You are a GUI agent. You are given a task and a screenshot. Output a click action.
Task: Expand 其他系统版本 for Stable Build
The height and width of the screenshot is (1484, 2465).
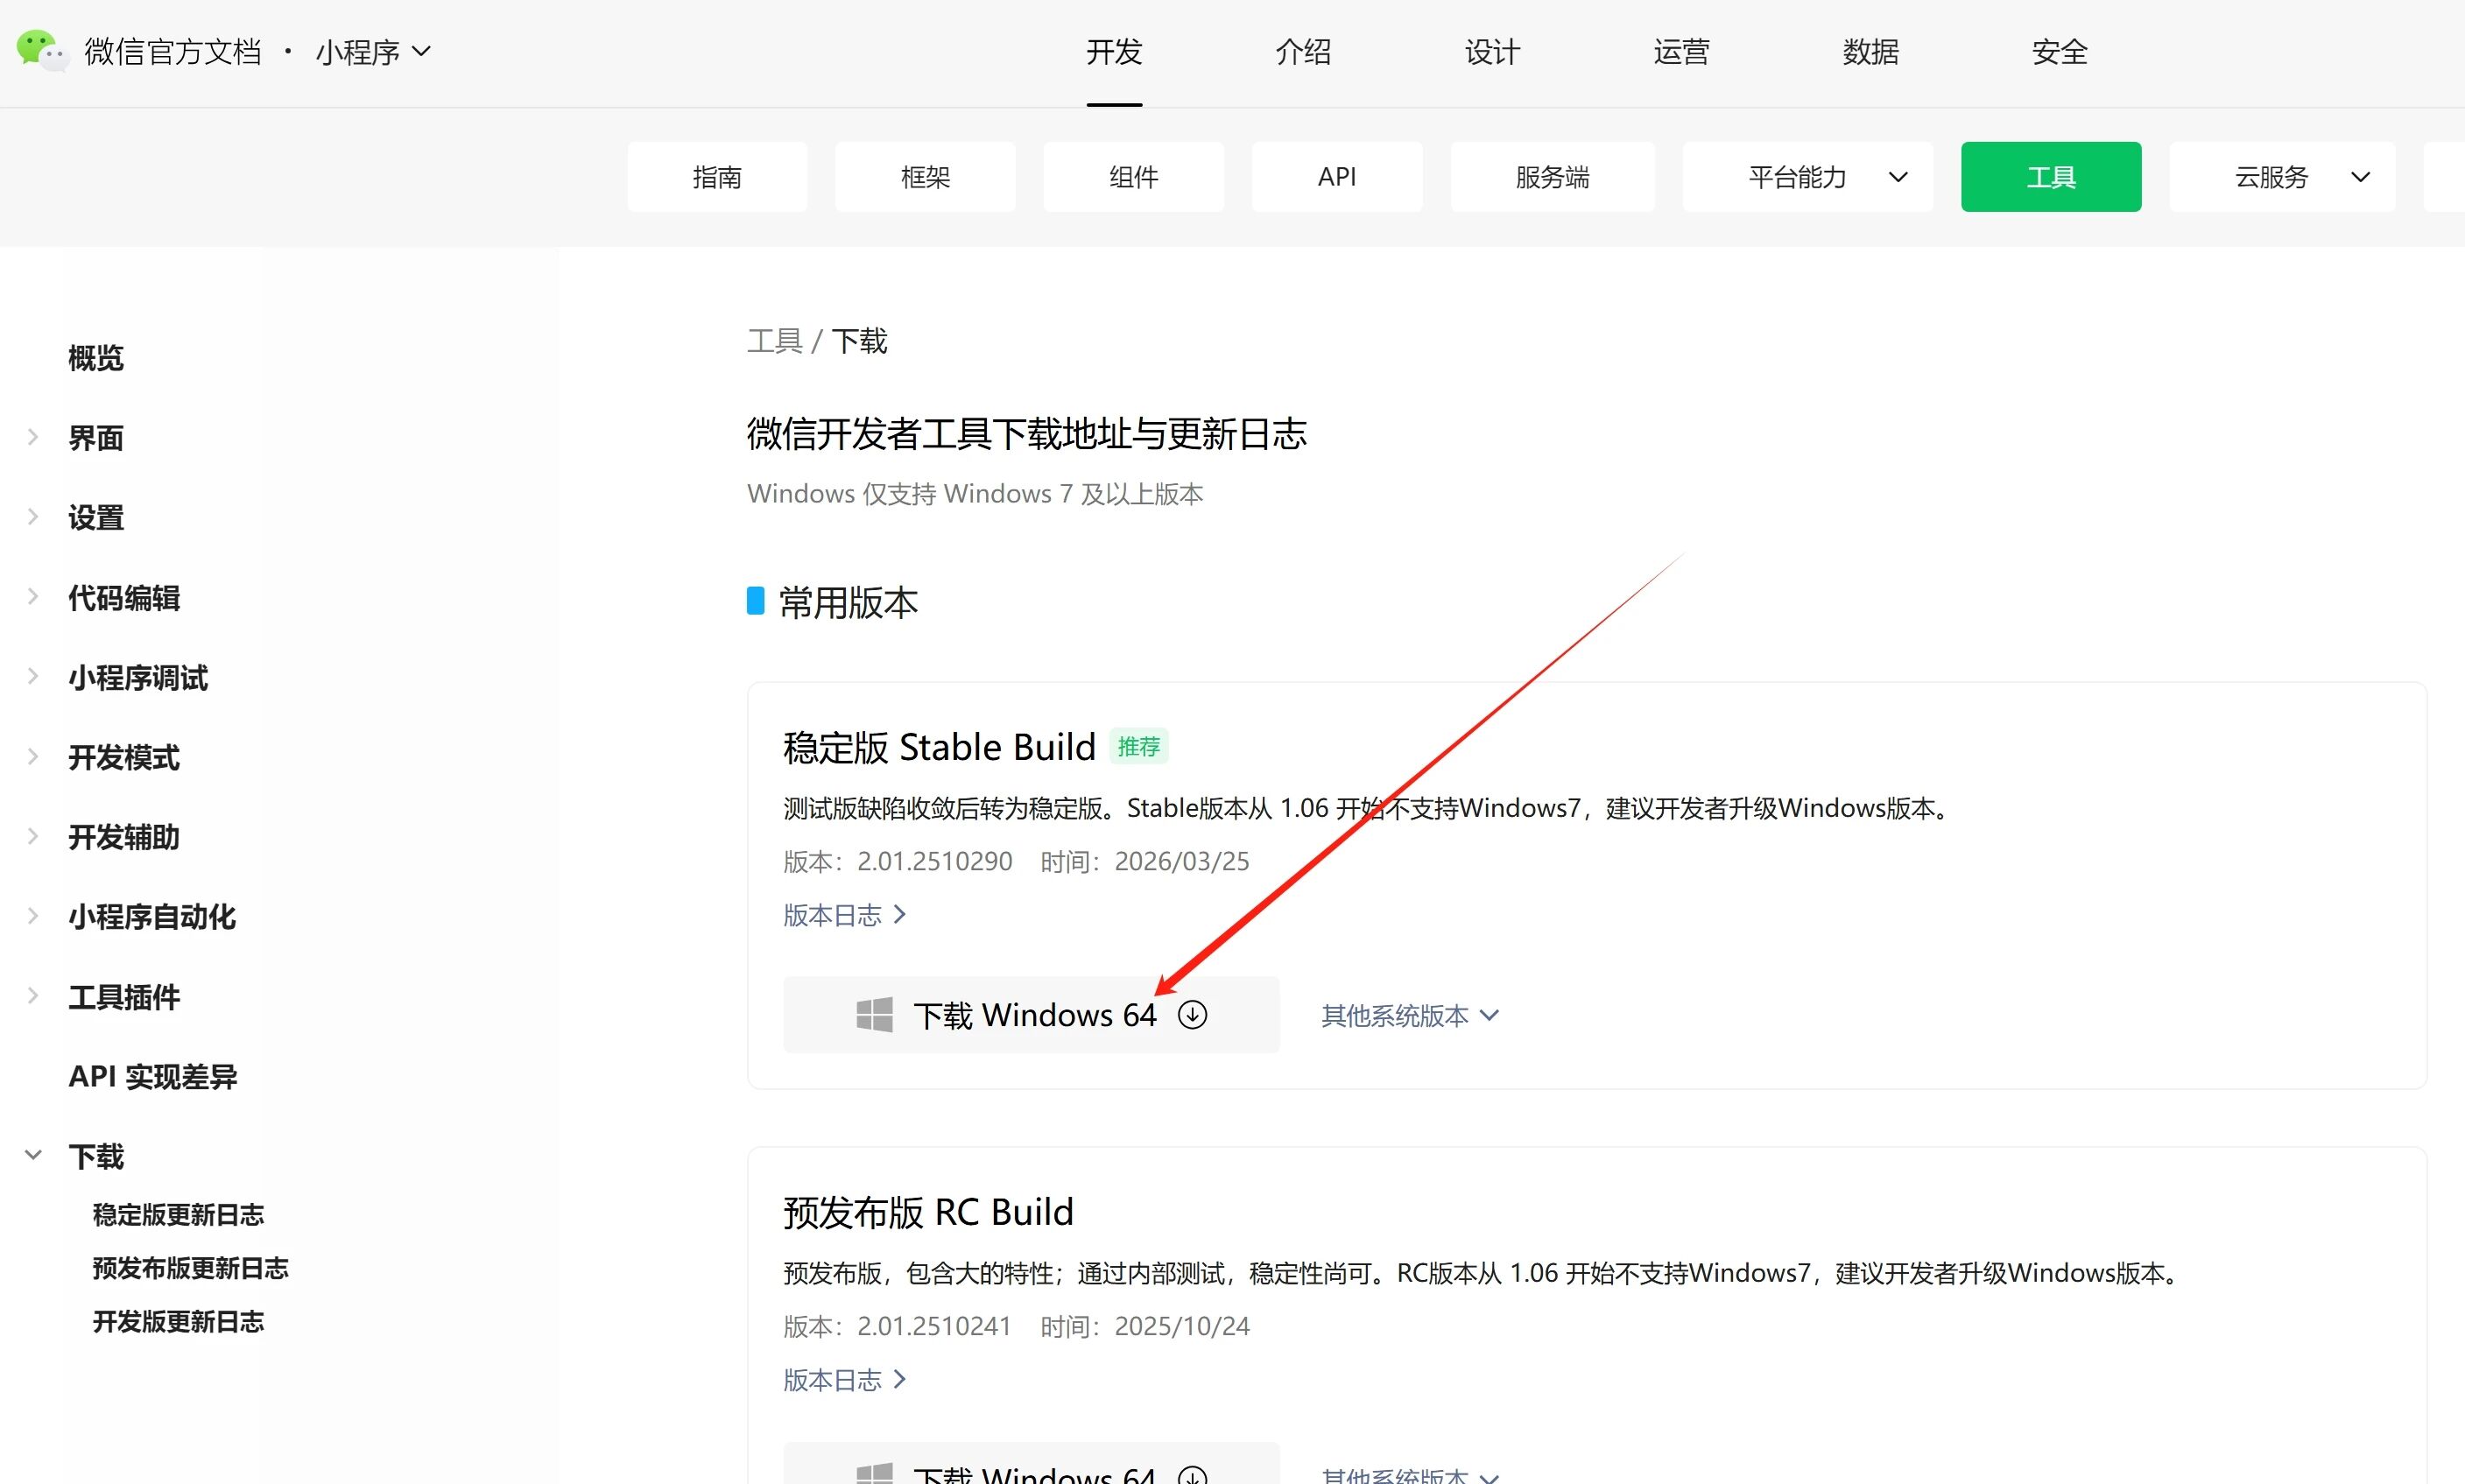1409,1016
